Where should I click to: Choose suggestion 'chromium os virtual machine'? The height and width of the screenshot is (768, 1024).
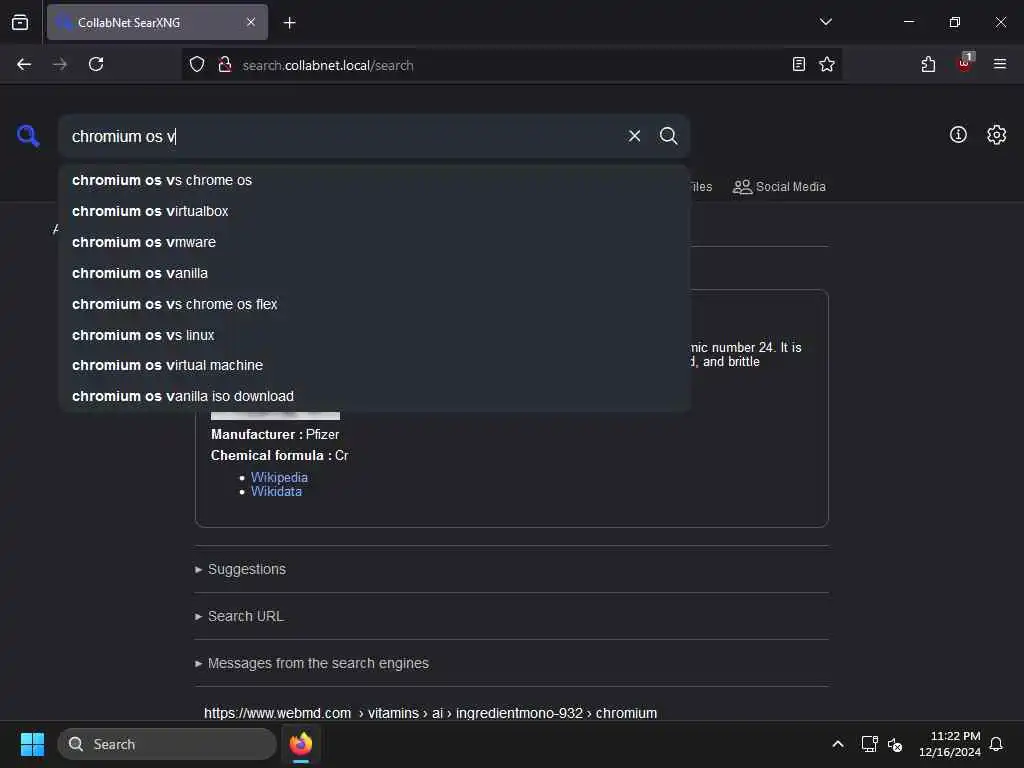[374, 365]
